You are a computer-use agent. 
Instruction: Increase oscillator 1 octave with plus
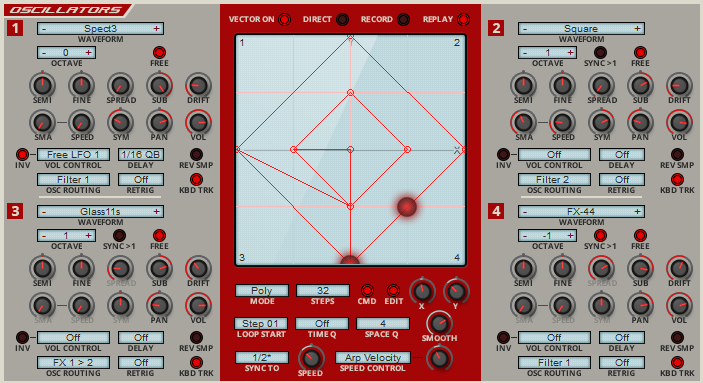(89, 53)
